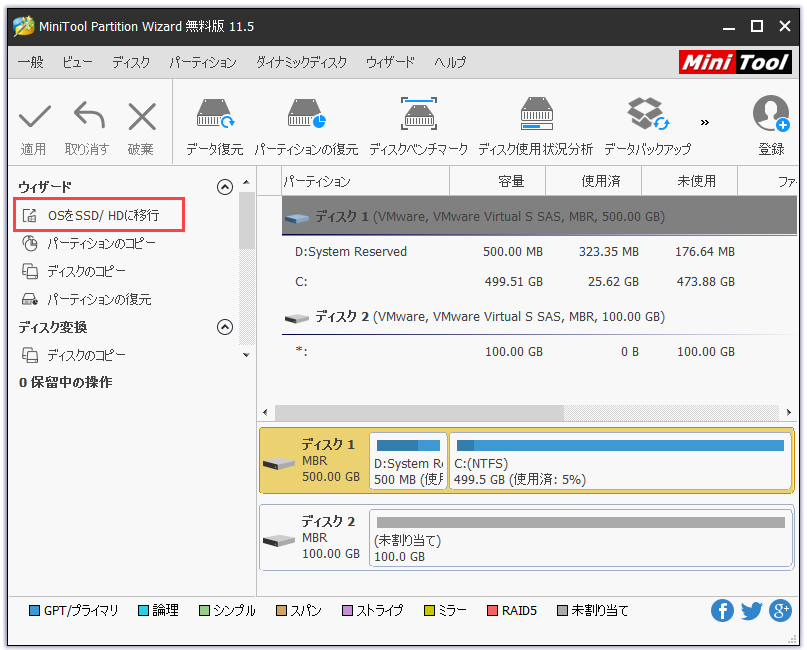
Task: Click the horizontal scrollbar thumb
Action: pyautogui.click(x=419, y=412)
